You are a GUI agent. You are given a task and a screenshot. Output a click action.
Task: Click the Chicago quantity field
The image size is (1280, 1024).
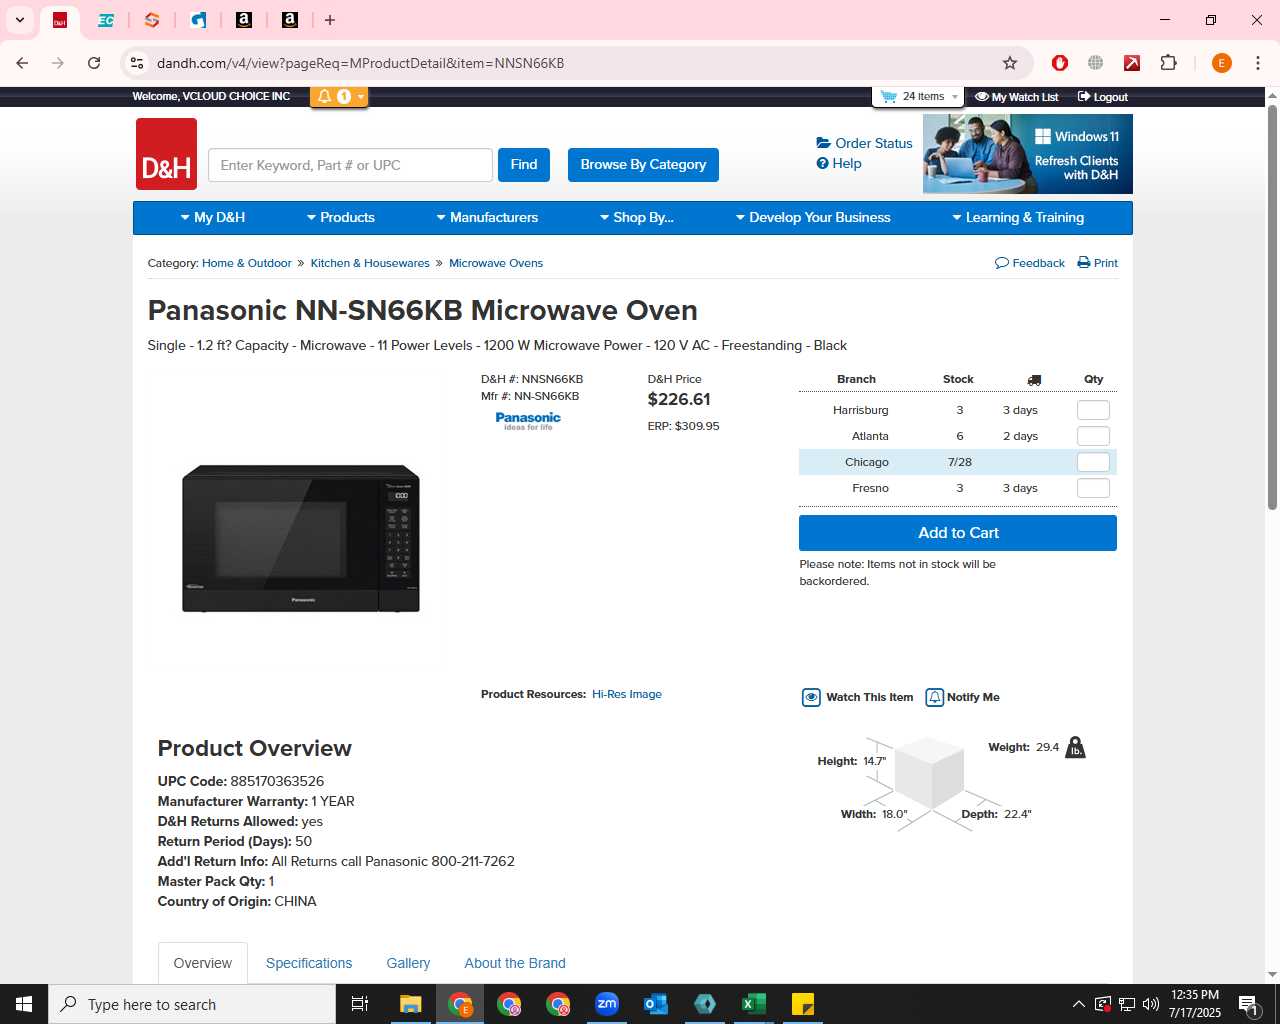(1093, 462)
